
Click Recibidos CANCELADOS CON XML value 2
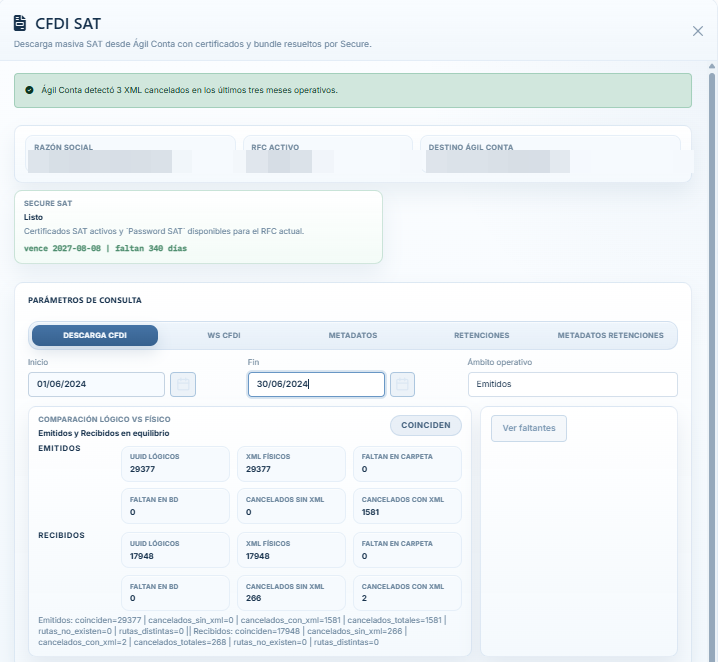pos(364,598)
